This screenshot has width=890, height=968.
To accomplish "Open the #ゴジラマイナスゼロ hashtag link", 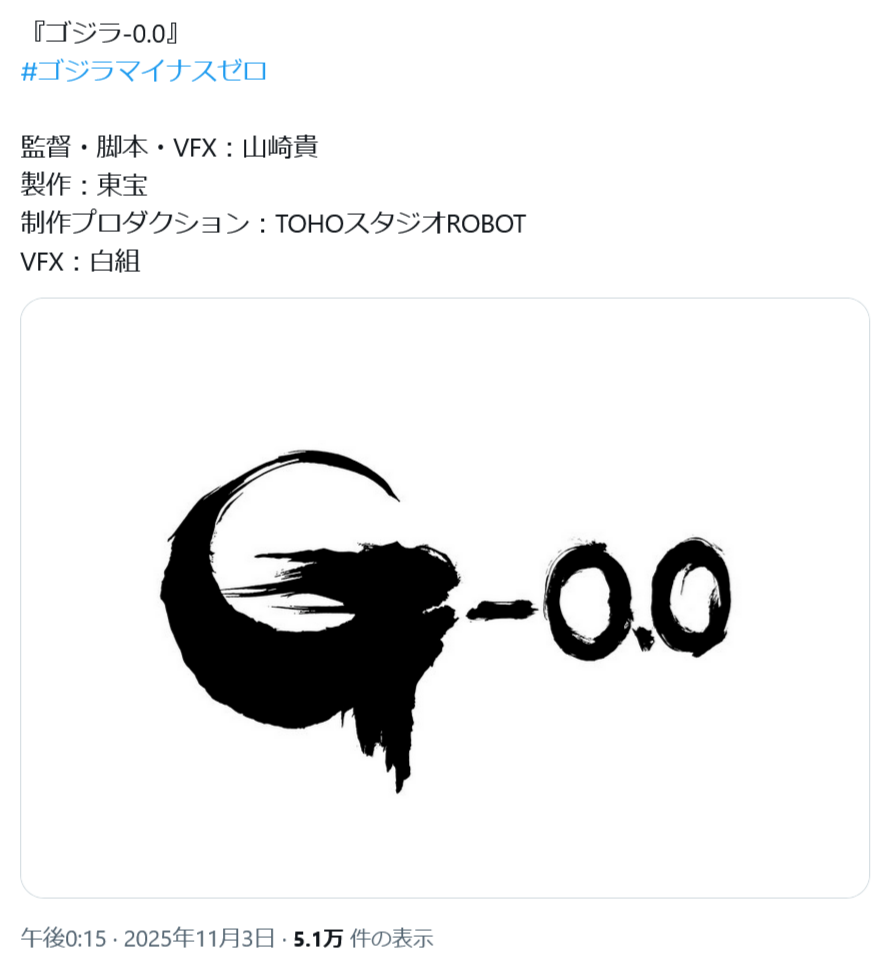I will [144, 71].
